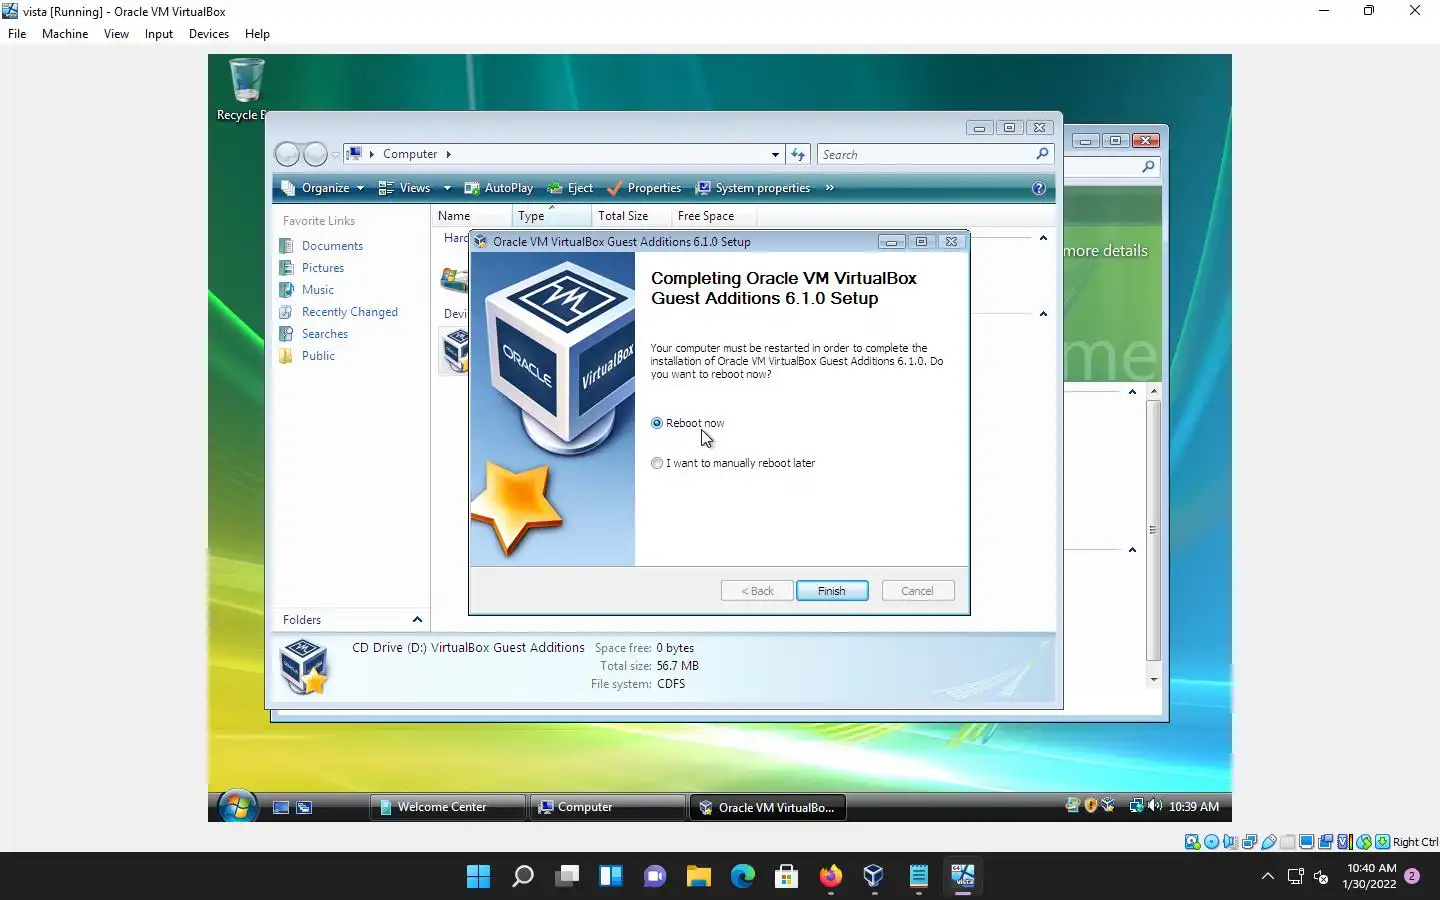Image resolution: width=1440 pixels, height=900 pixels.
Task: Switch to Computer taskbar button
Action: pos(608,807)
